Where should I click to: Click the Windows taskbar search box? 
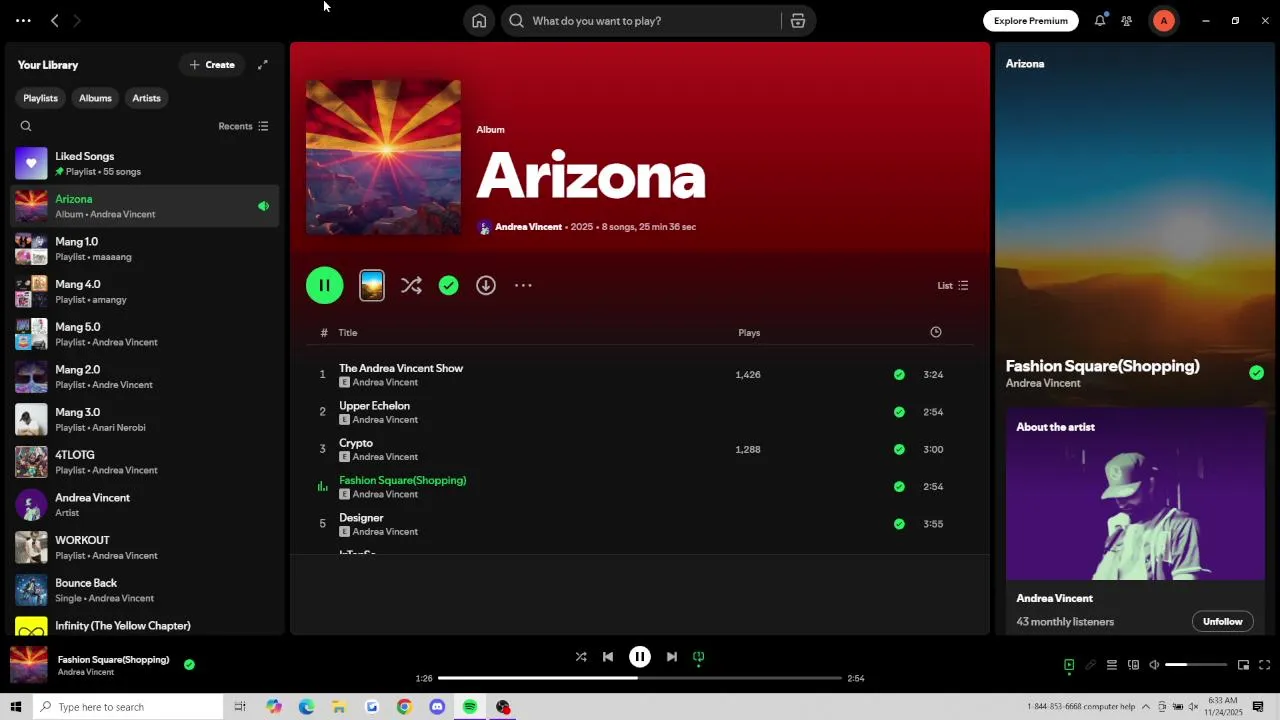pos(127,707)
